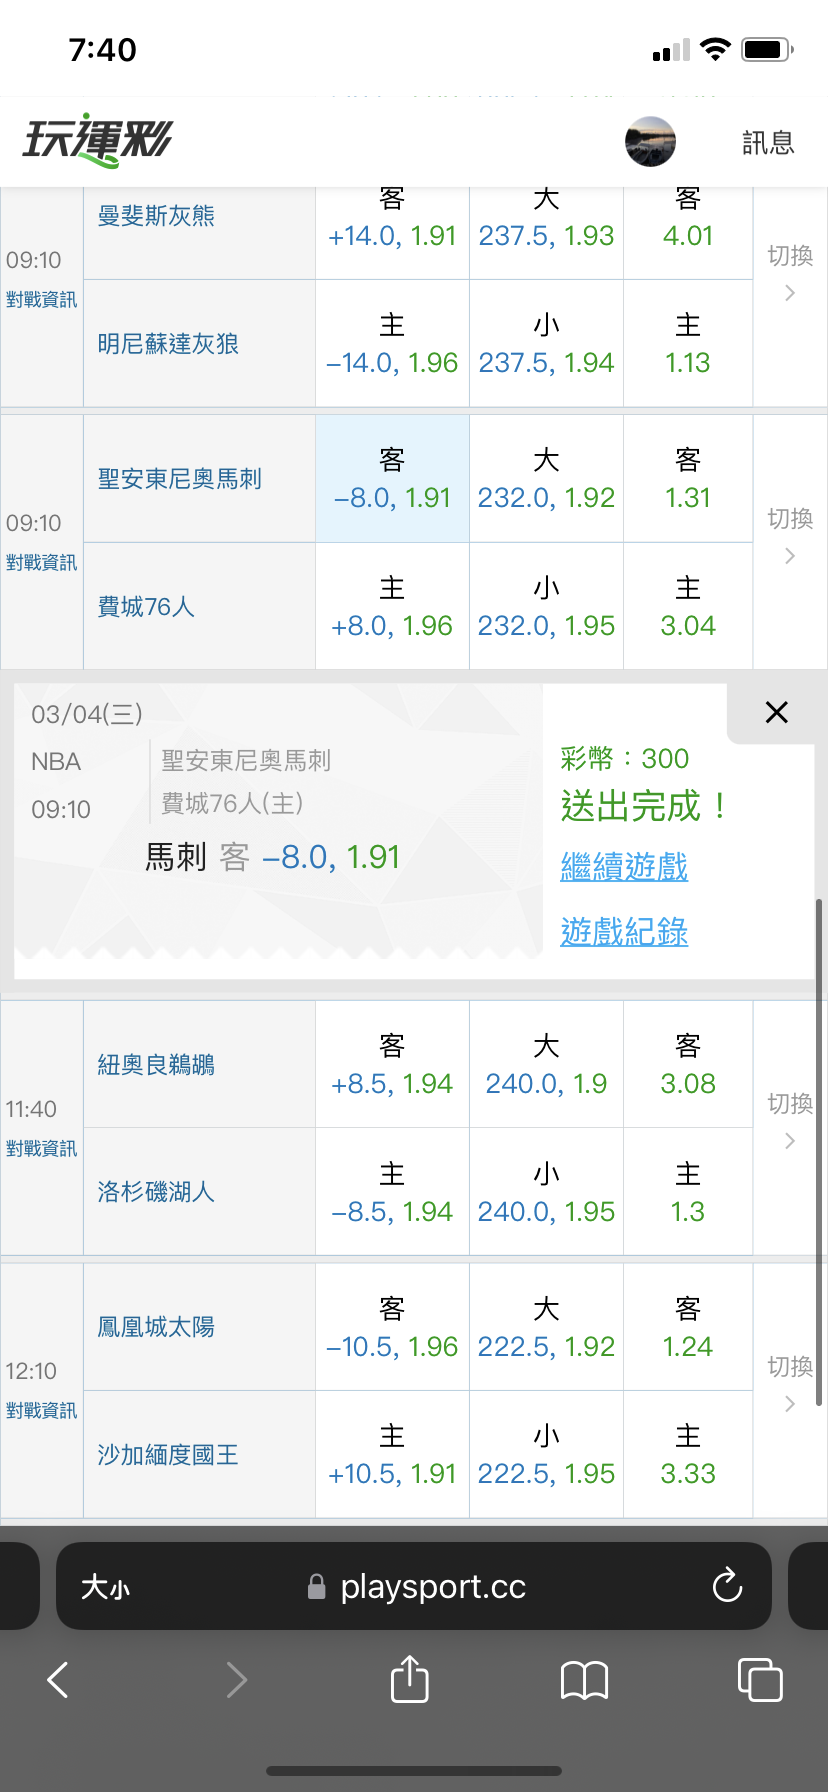Open Safari tabs overview icon

[x=760, y=1679]
